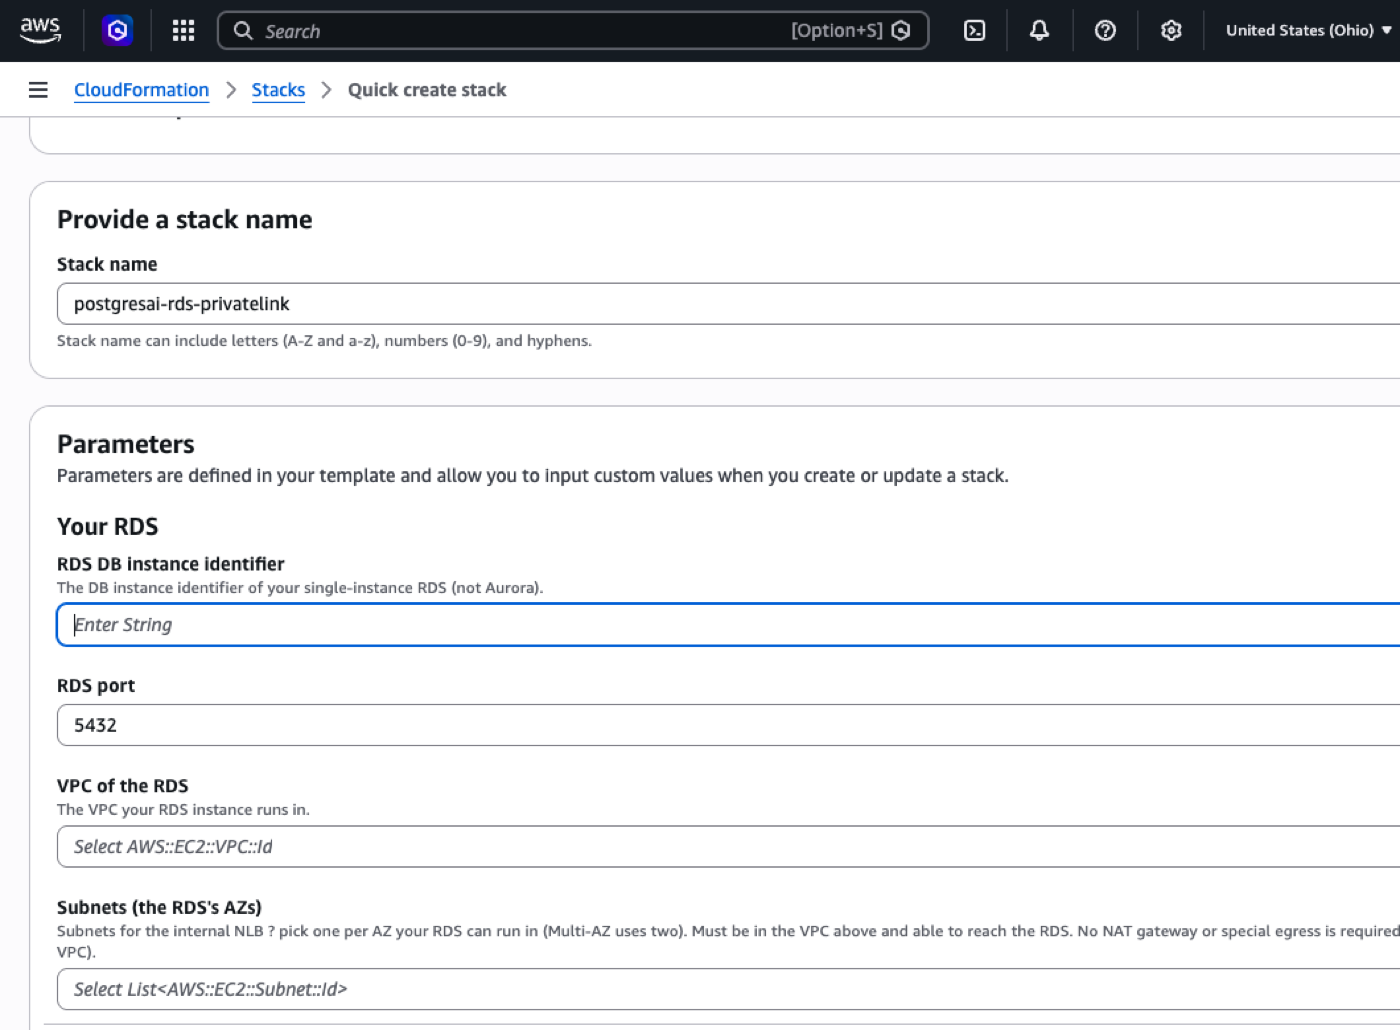
Task: Click the Provide a stack name heading
Action: click(185, 219)
